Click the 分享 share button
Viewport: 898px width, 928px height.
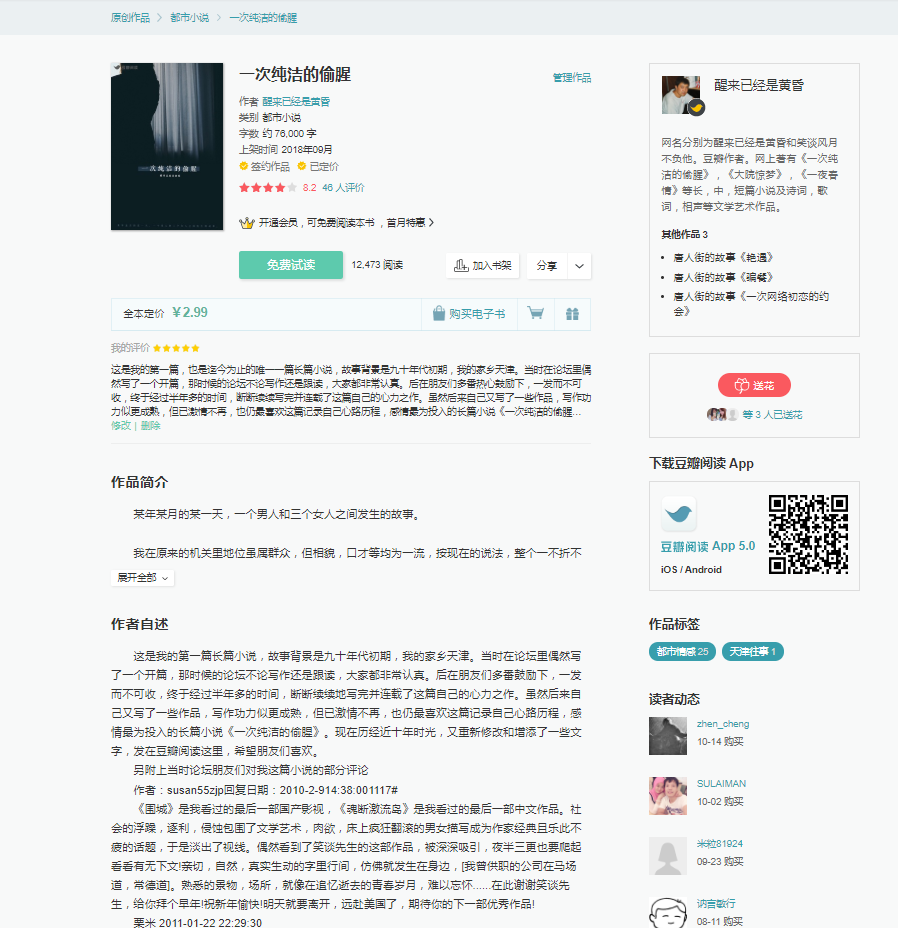[546, 266]
